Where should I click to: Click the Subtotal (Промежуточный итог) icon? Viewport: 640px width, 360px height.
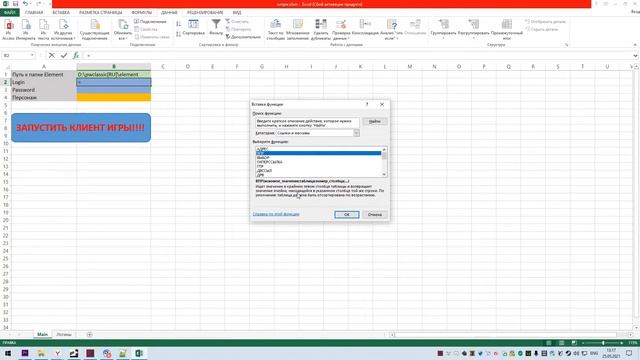[x=507, y=30]
